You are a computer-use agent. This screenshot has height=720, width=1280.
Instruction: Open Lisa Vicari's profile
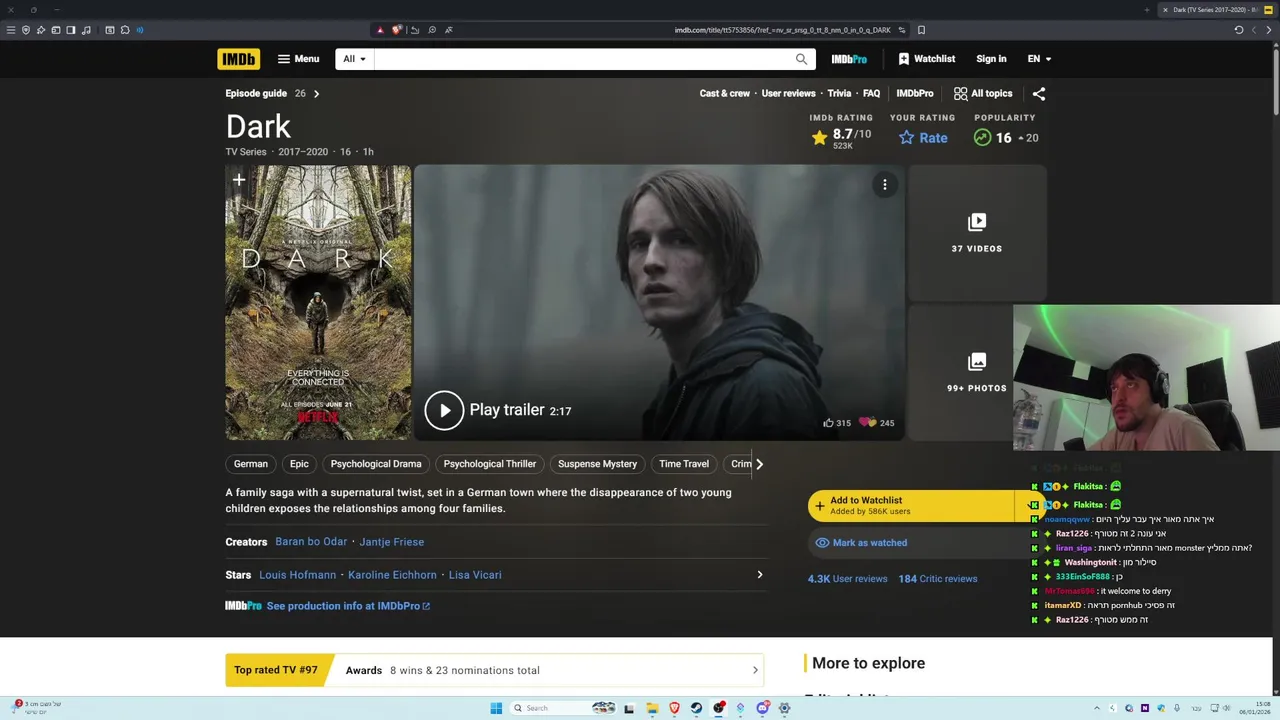point(475,575)
